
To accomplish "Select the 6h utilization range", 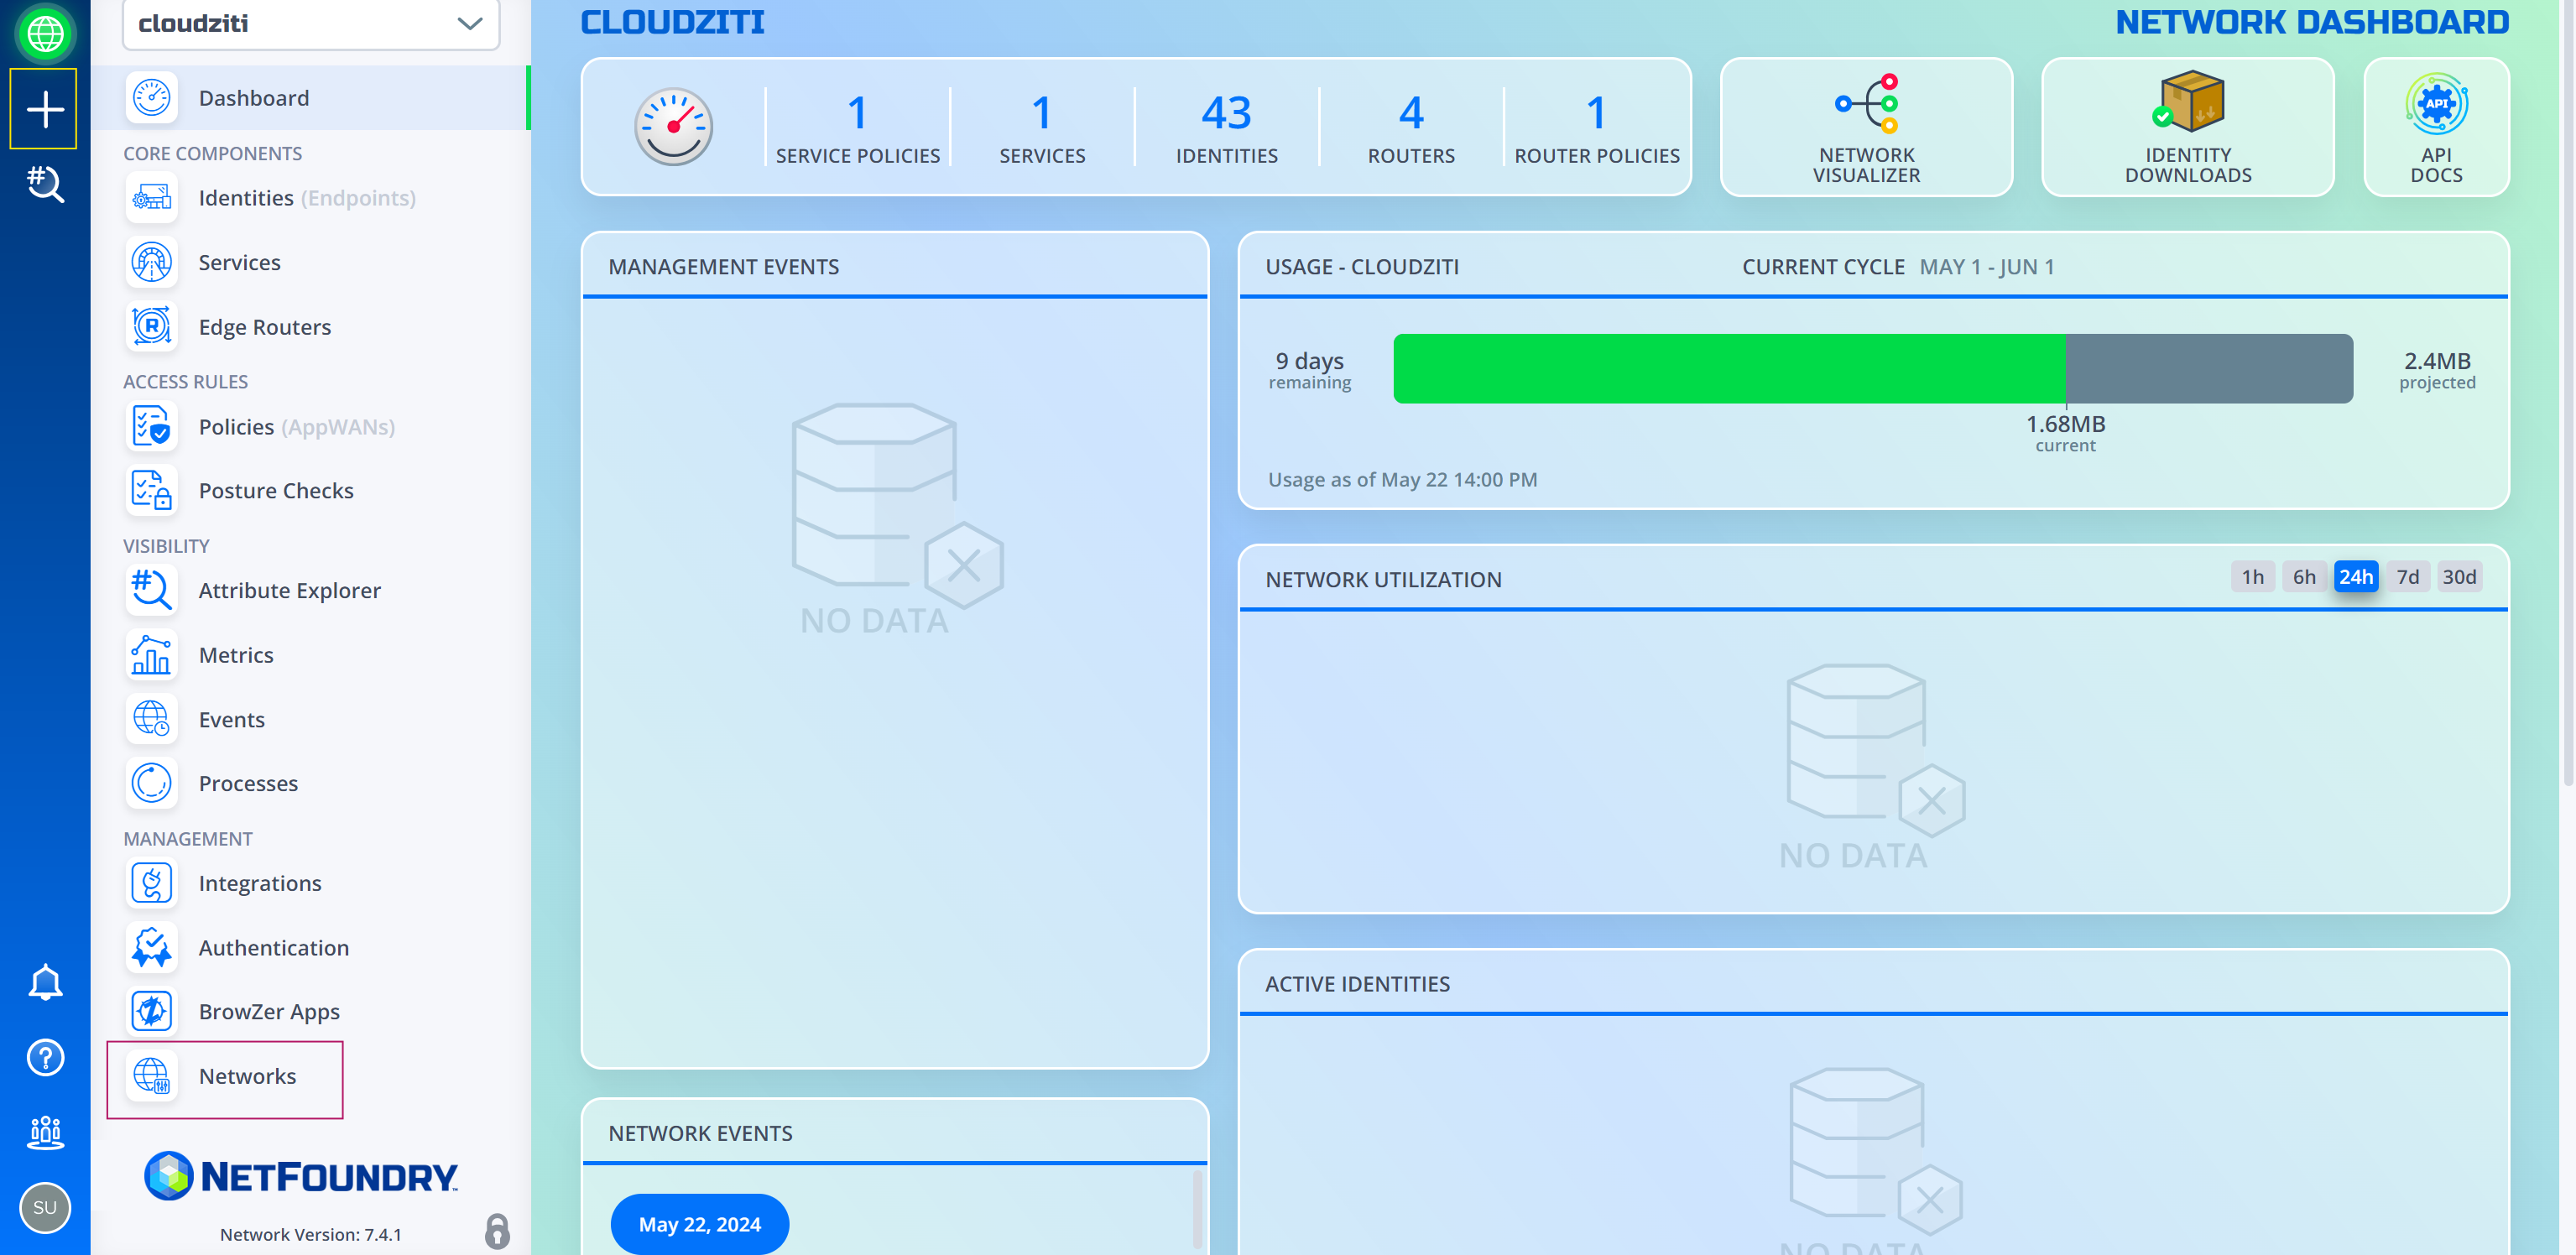I will 2304,577.
